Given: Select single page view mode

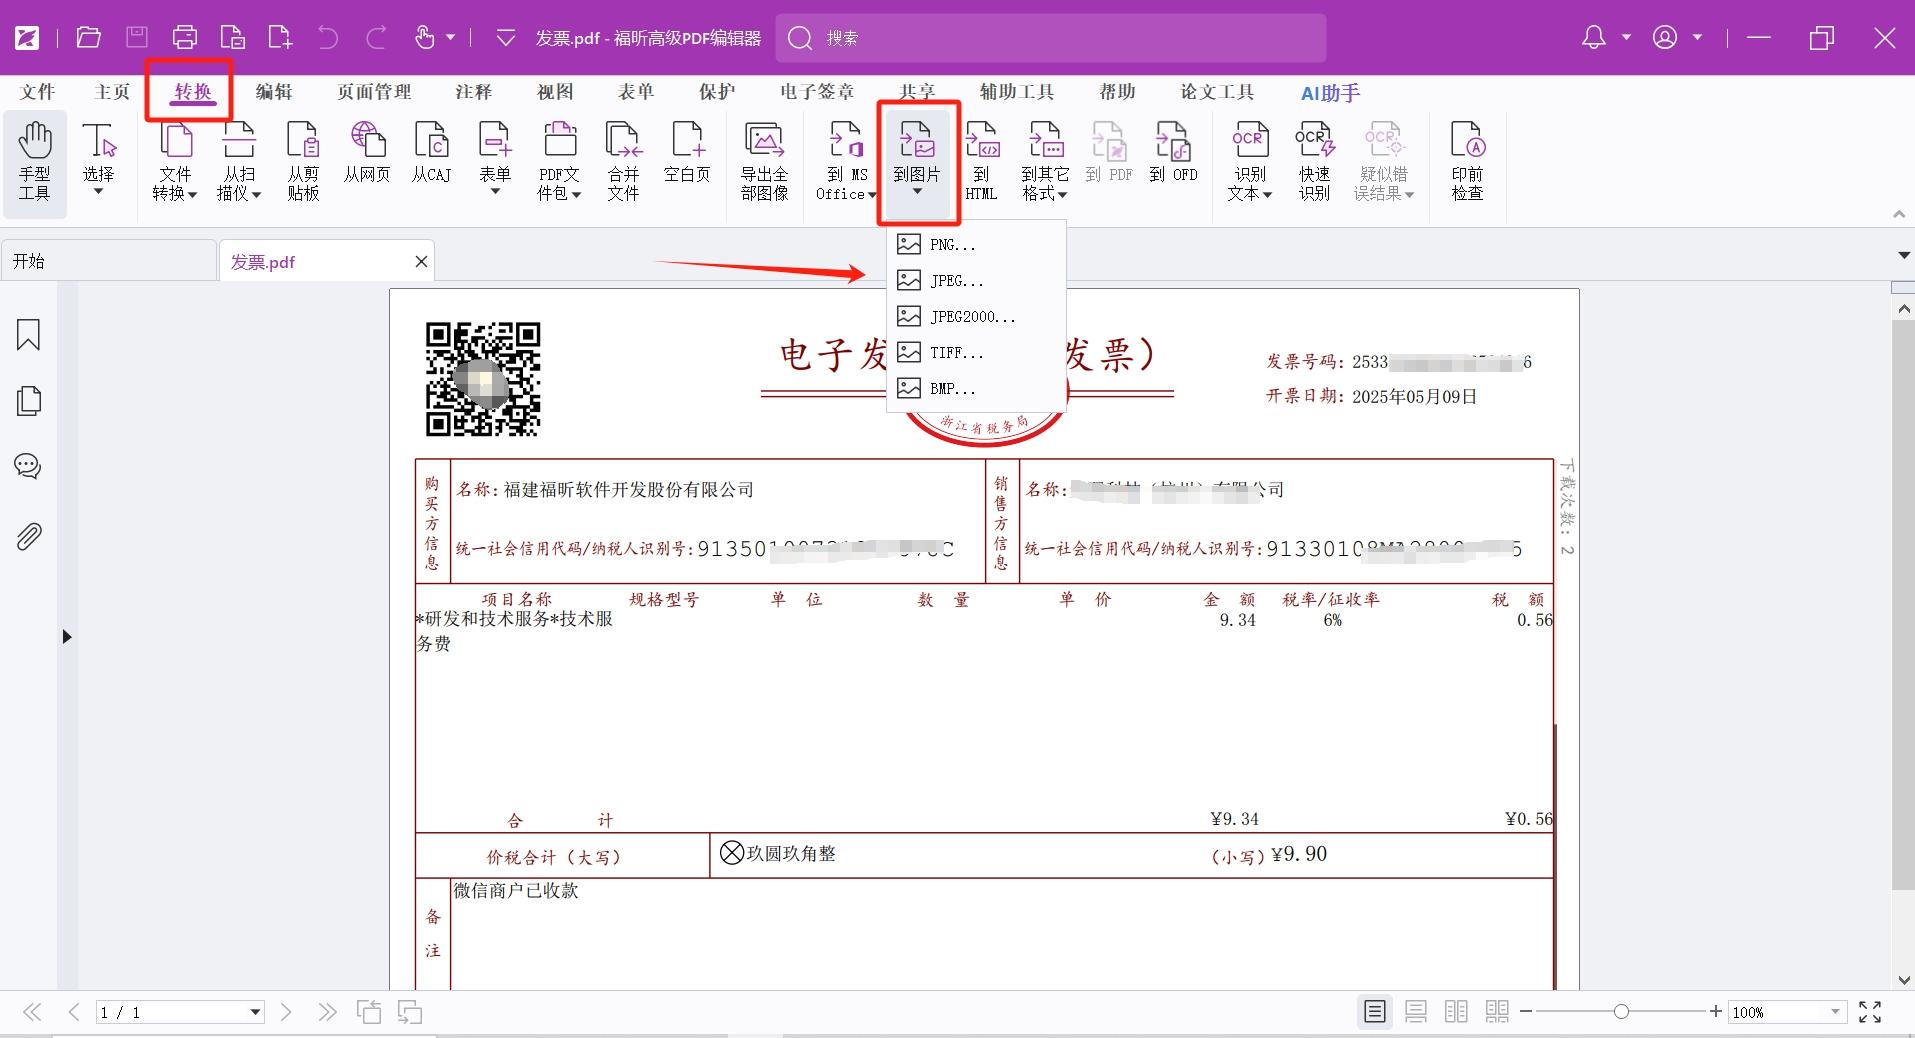Looking at the screenshot, I should point(1375,1012).
